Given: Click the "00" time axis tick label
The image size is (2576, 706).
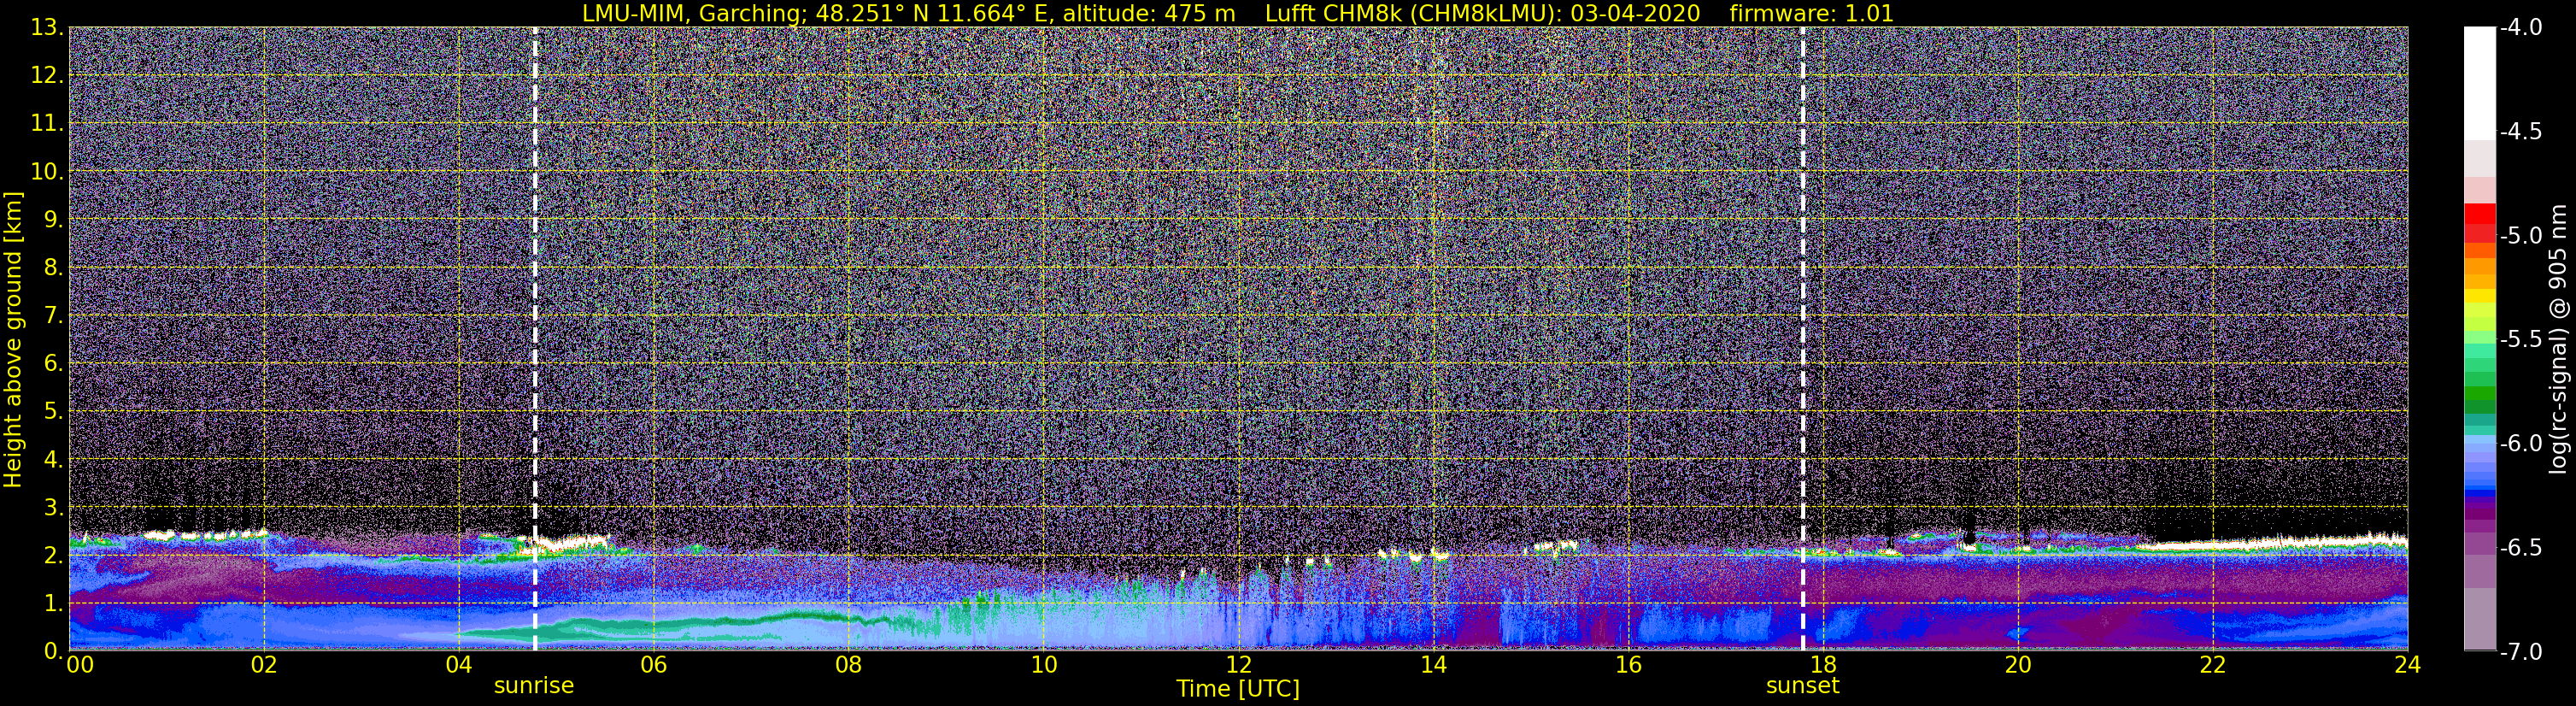Looking at the screenshot, I should (80, 665).
